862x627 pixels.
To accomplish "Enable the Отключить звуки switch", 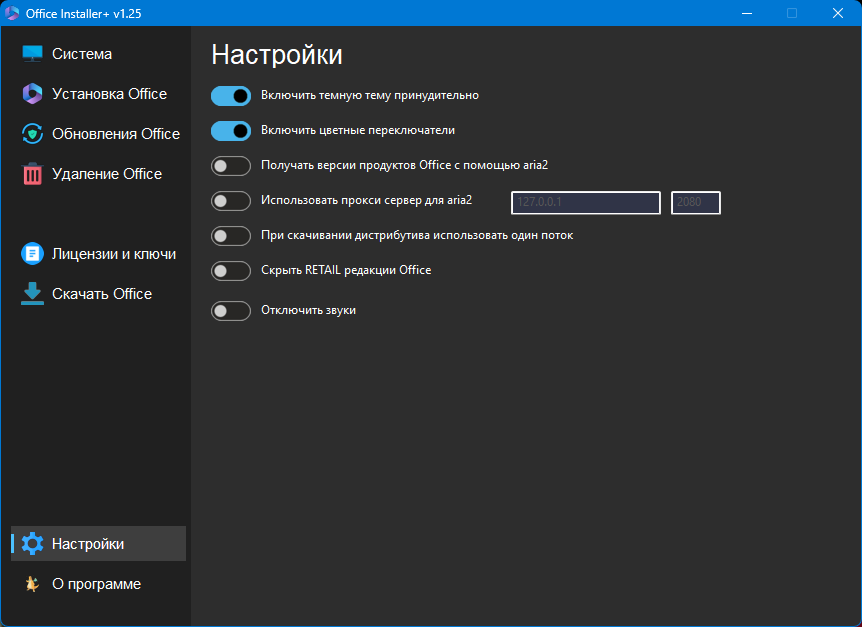I will [231, 311].
